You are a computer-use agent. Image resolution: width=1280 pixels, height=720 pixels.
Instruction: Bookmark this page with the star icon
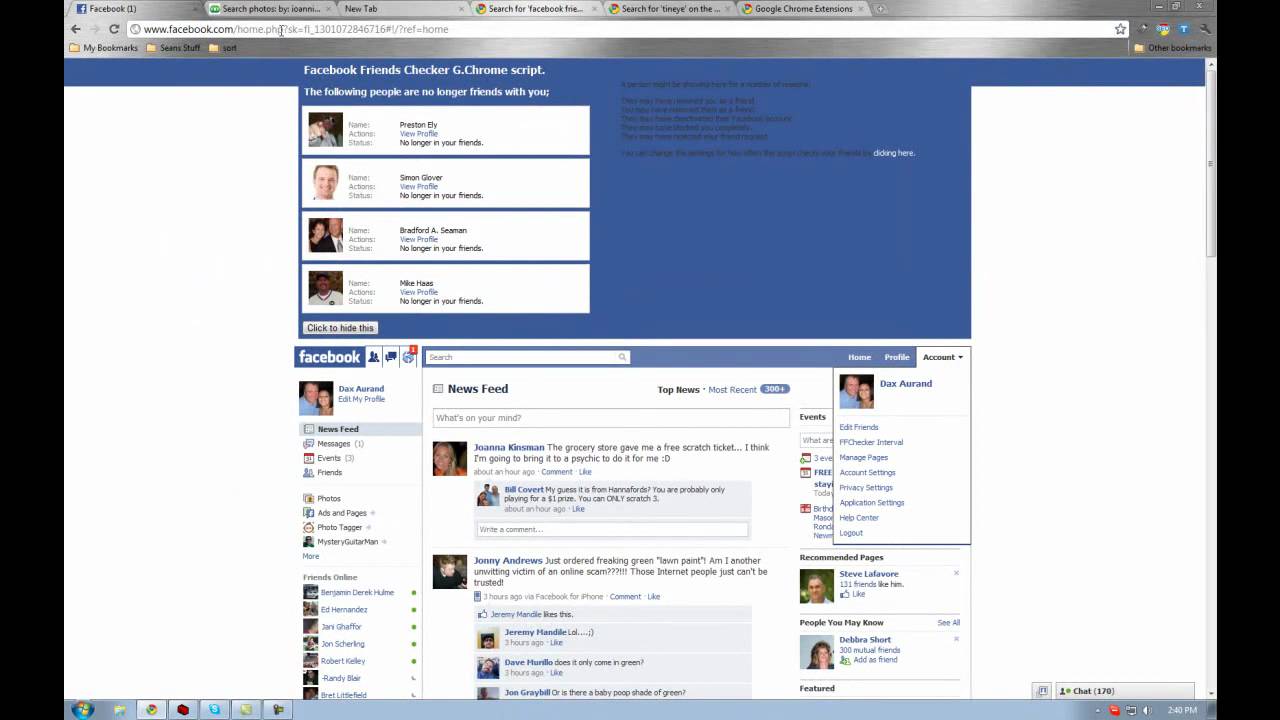(x=1121, y=29)
